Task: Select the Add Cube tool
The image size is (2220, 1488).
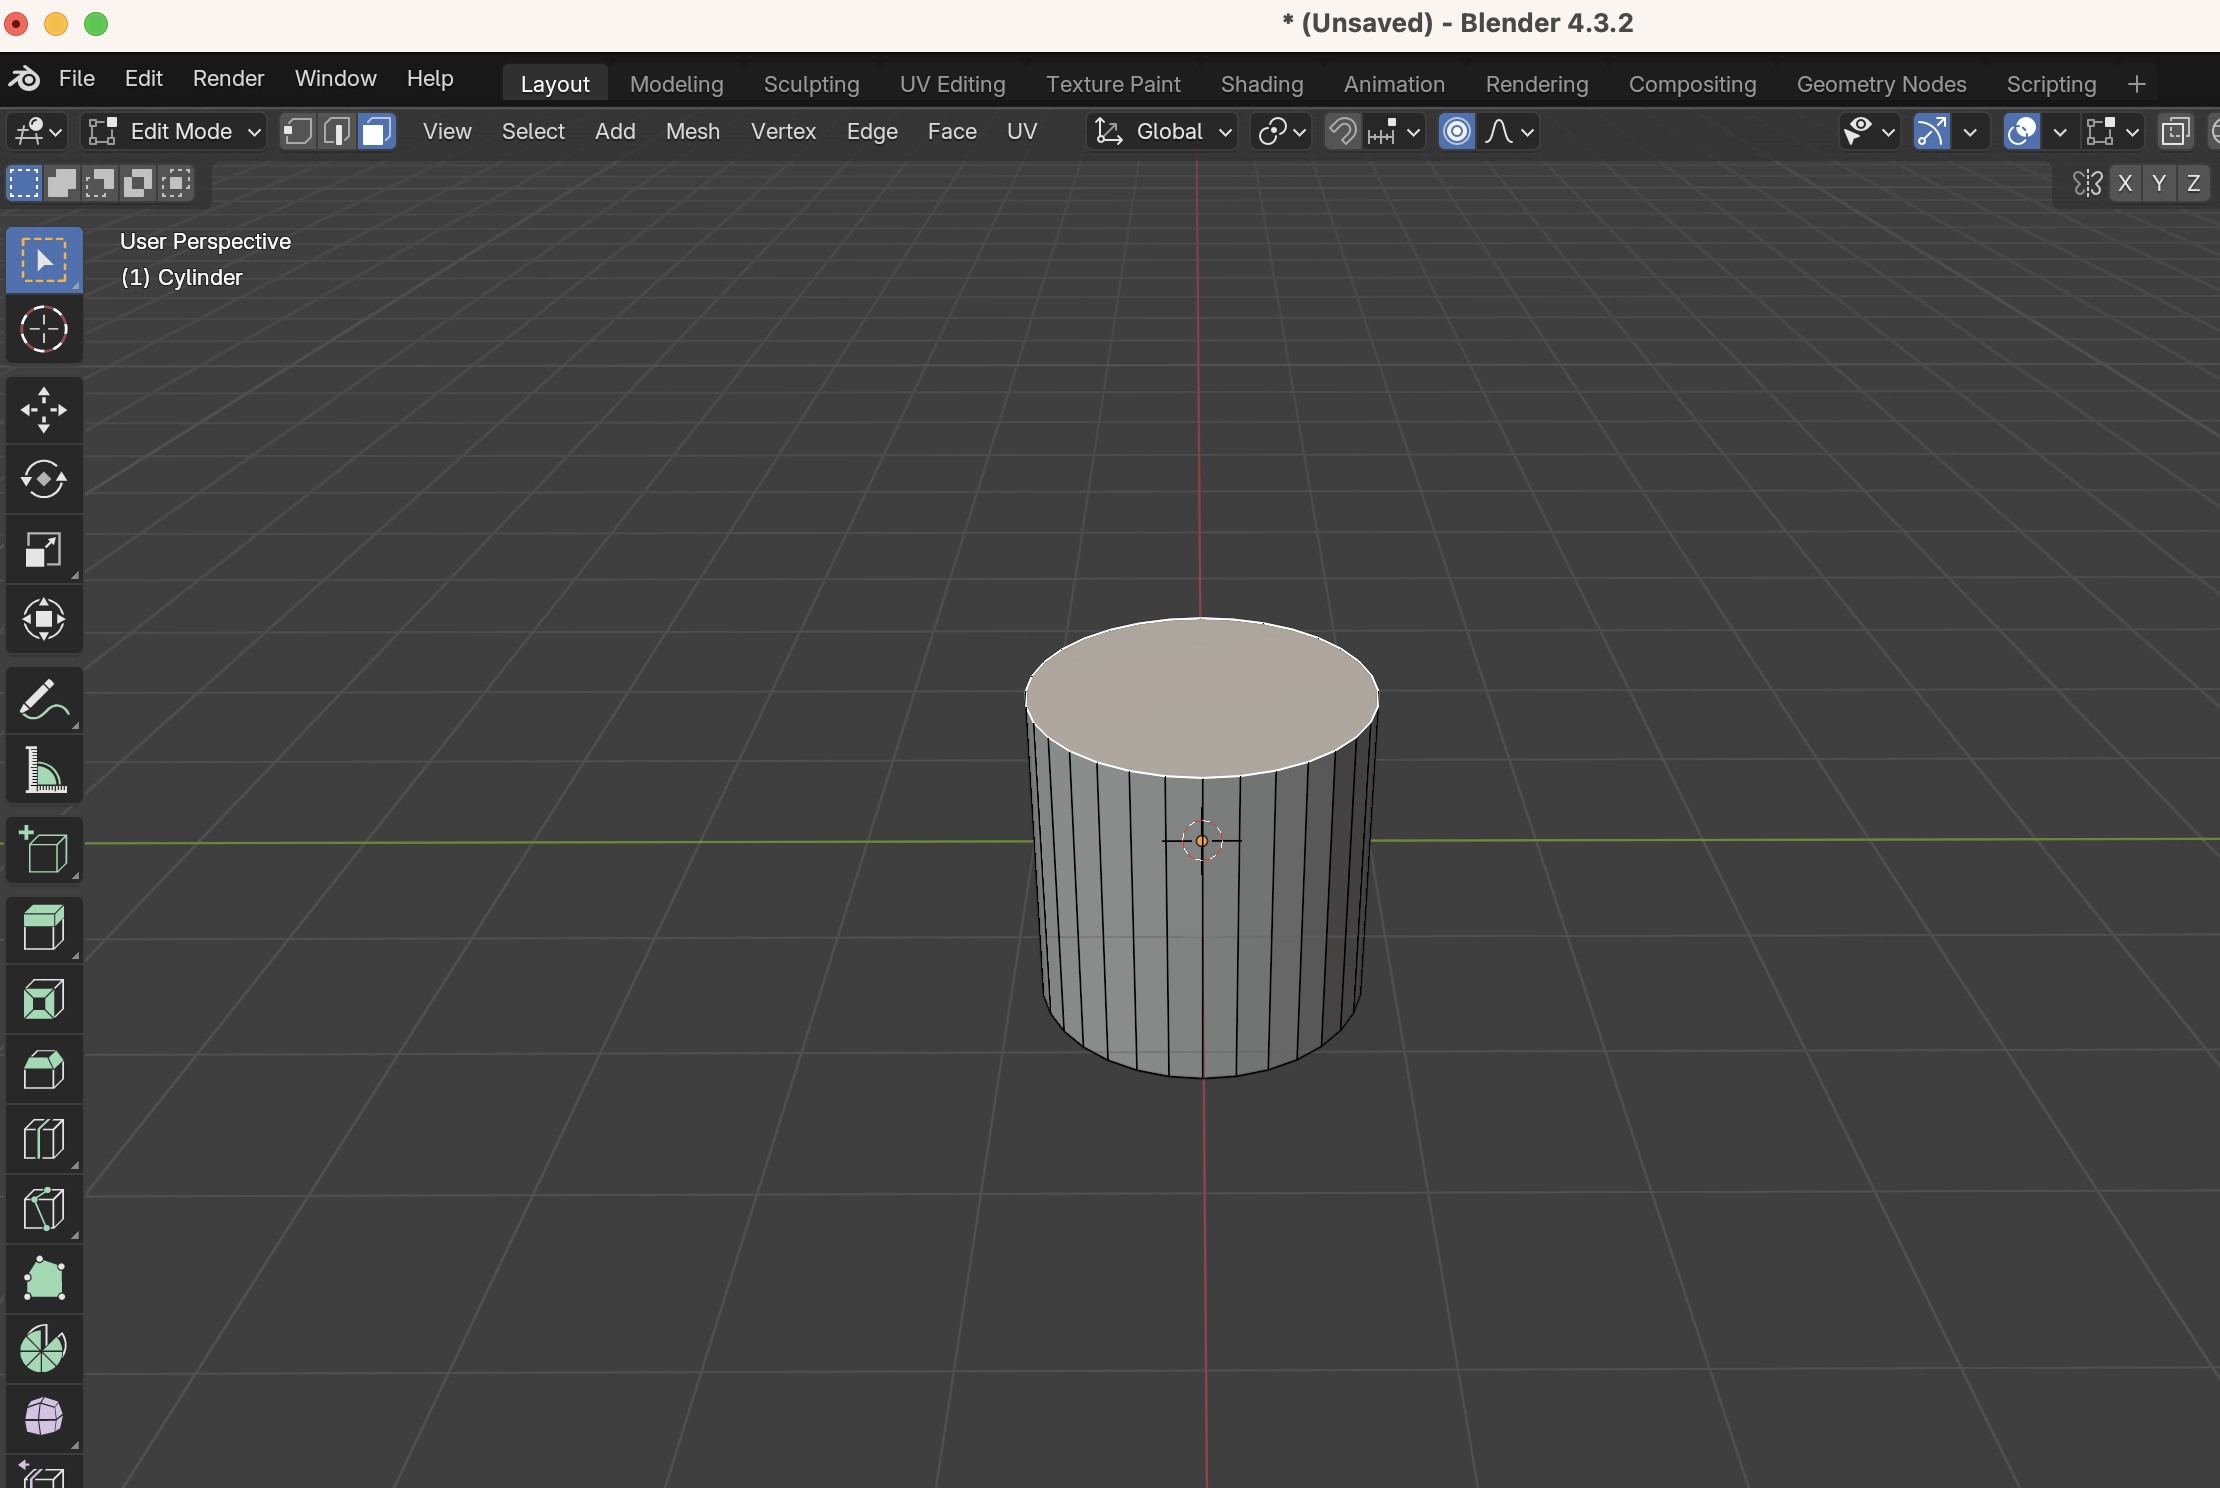Action: click(x=44, y=851)
